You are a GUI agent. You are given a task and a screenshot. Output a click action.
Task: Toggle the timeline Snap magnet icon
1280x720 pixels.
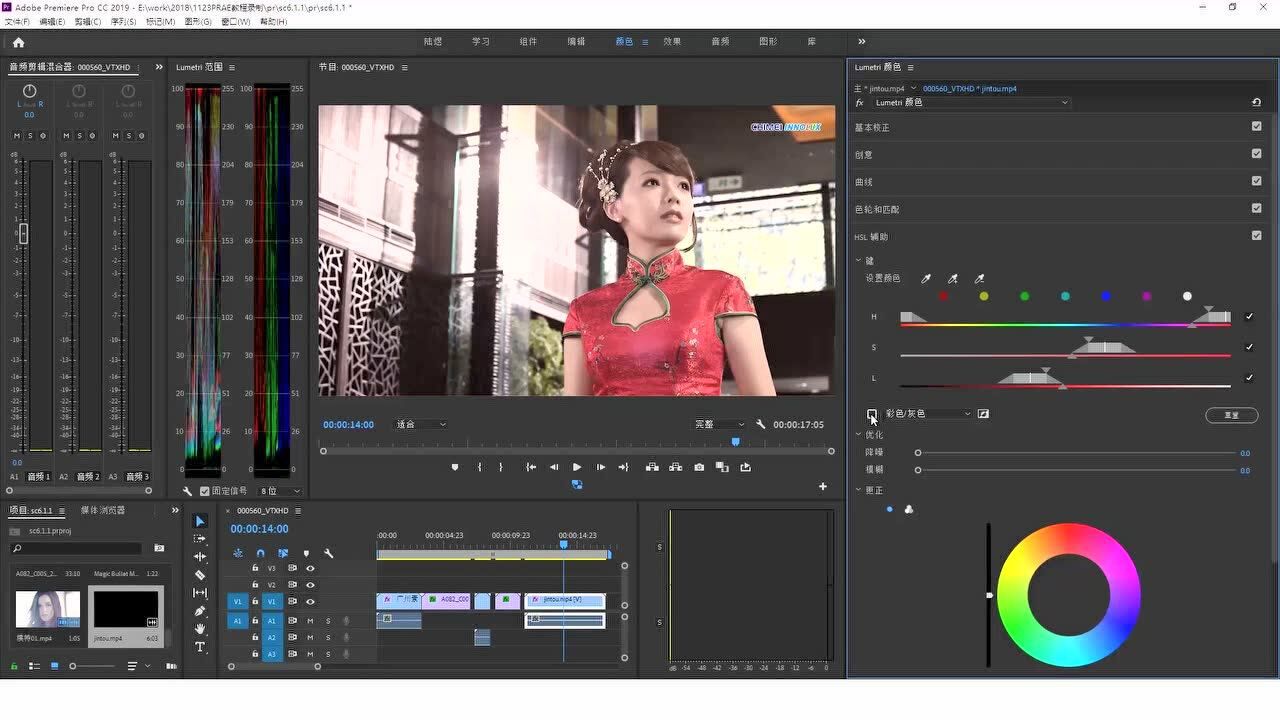tap(260, 553)
